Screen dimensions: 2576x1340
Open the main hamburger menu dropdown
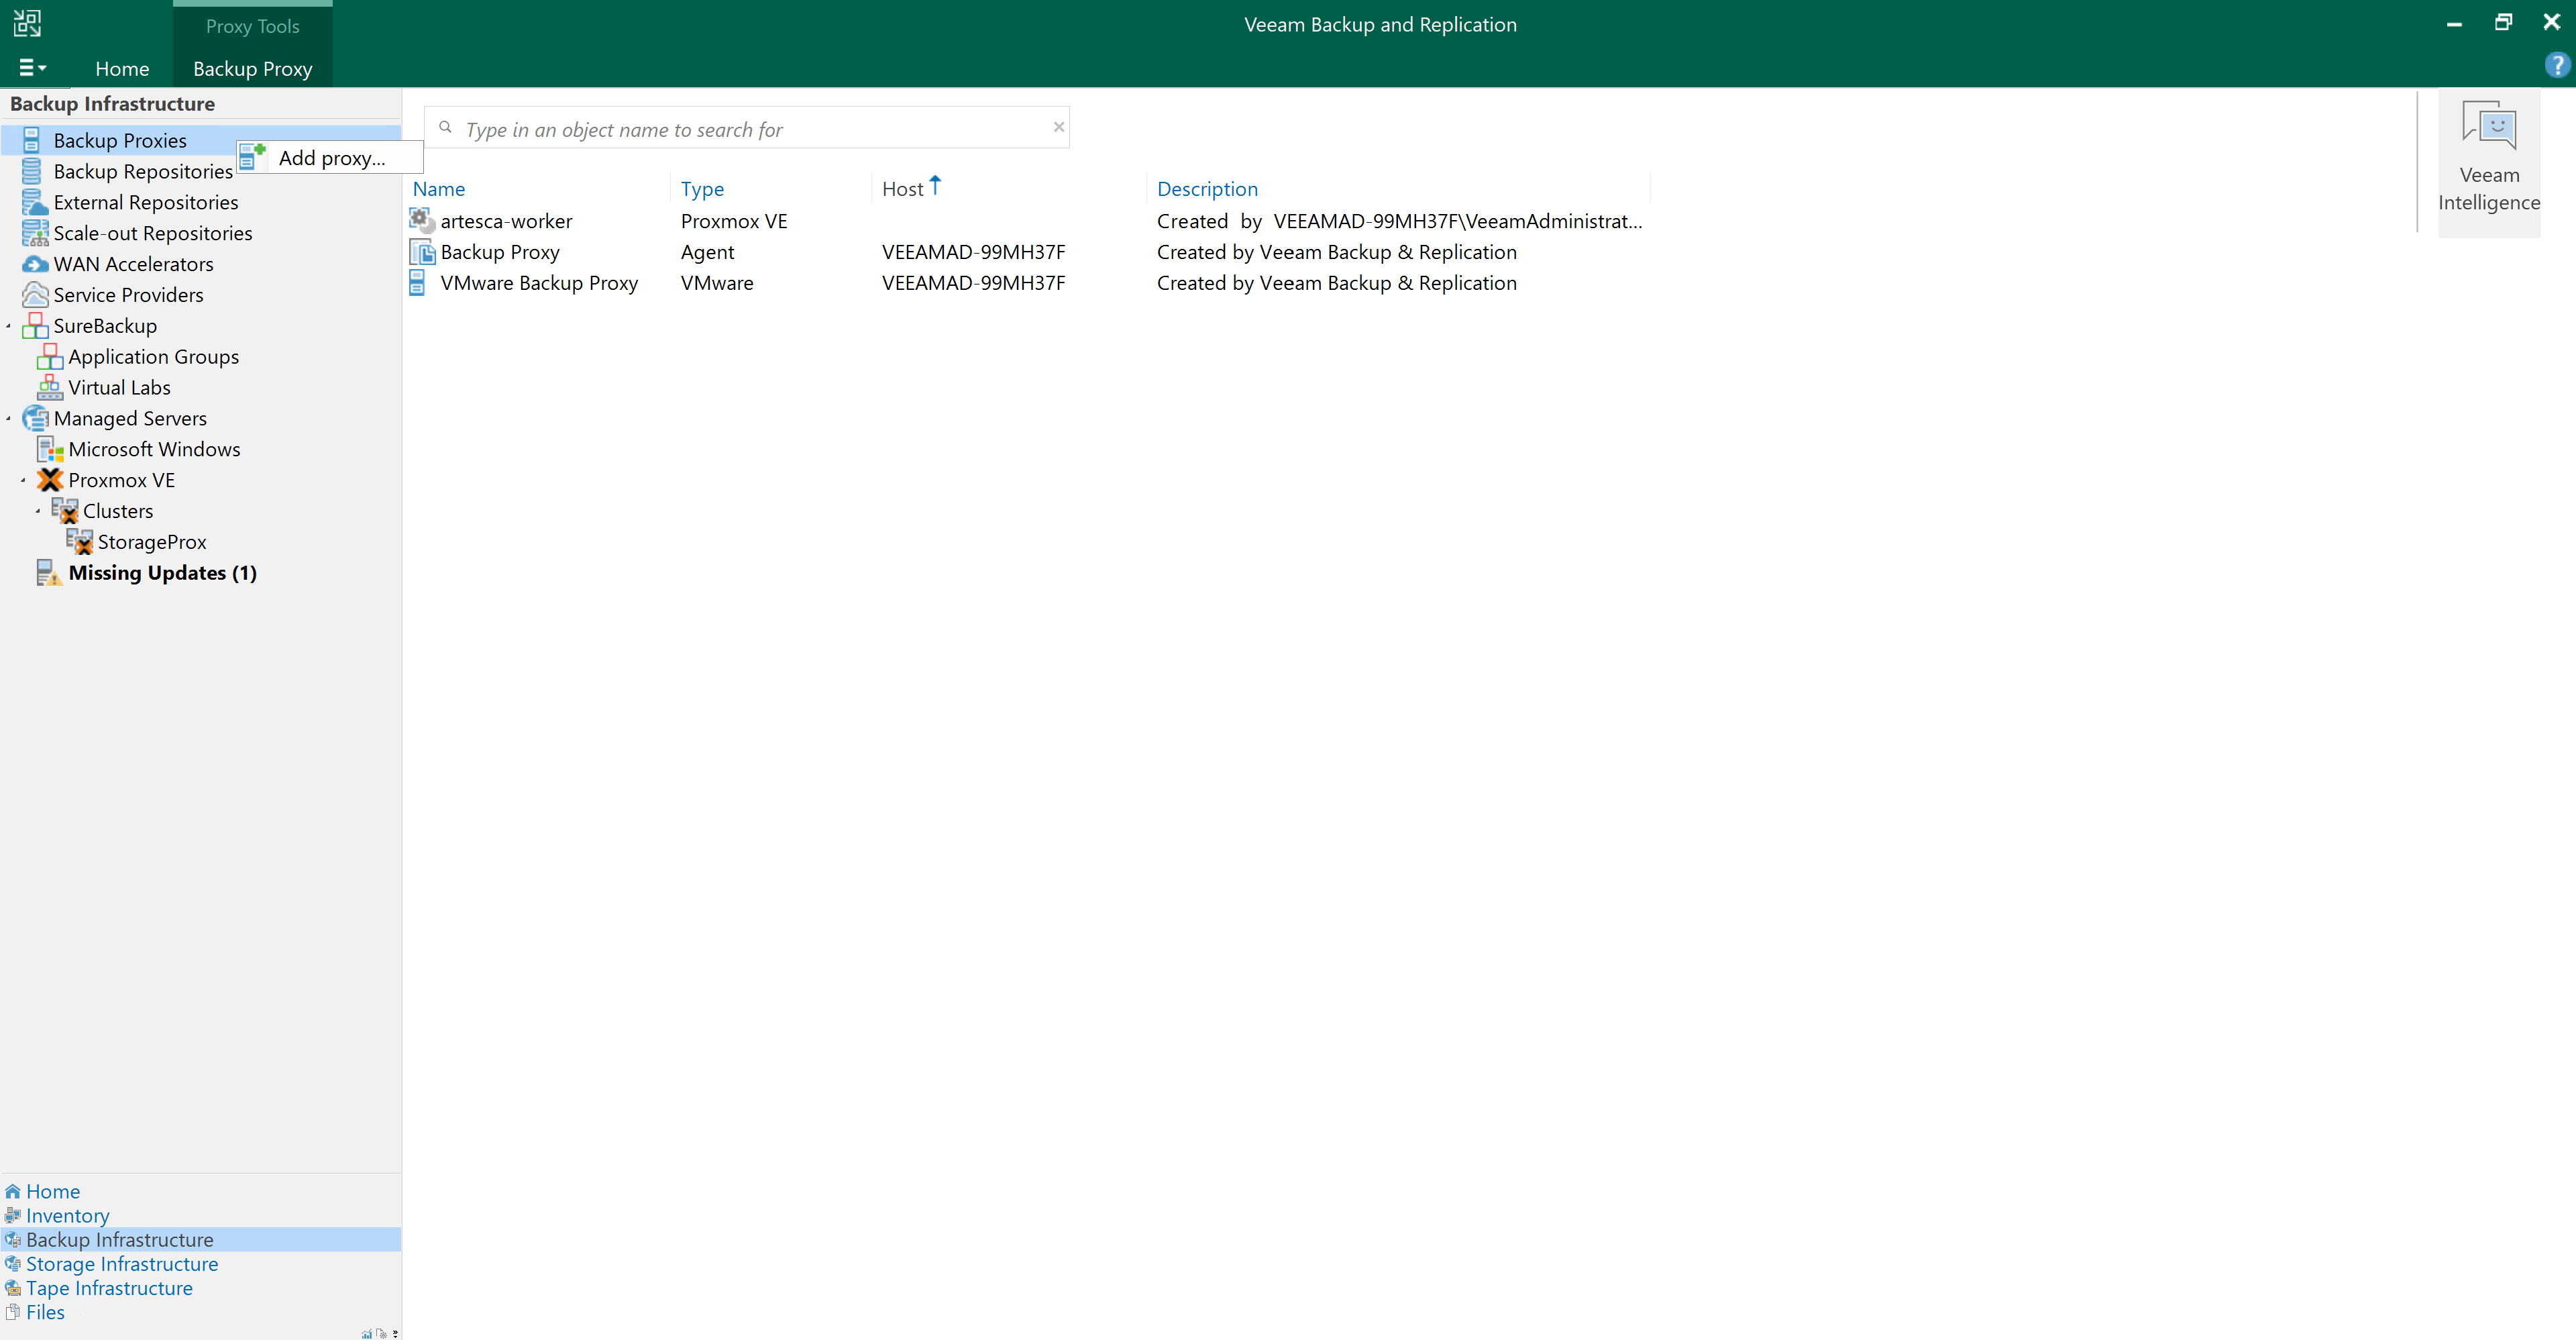pos(32,68)
